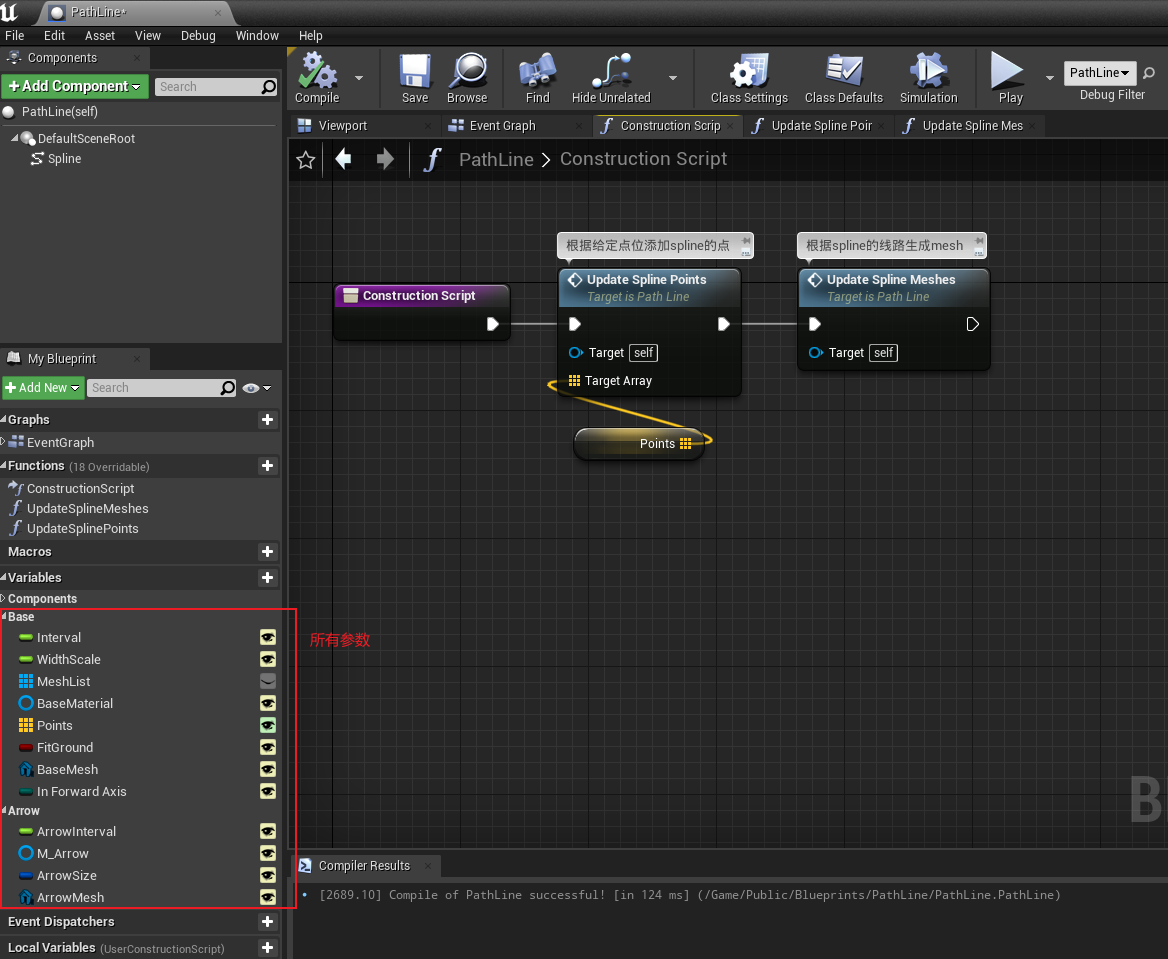Bookmark graph with the star icon

pos(305,160)
